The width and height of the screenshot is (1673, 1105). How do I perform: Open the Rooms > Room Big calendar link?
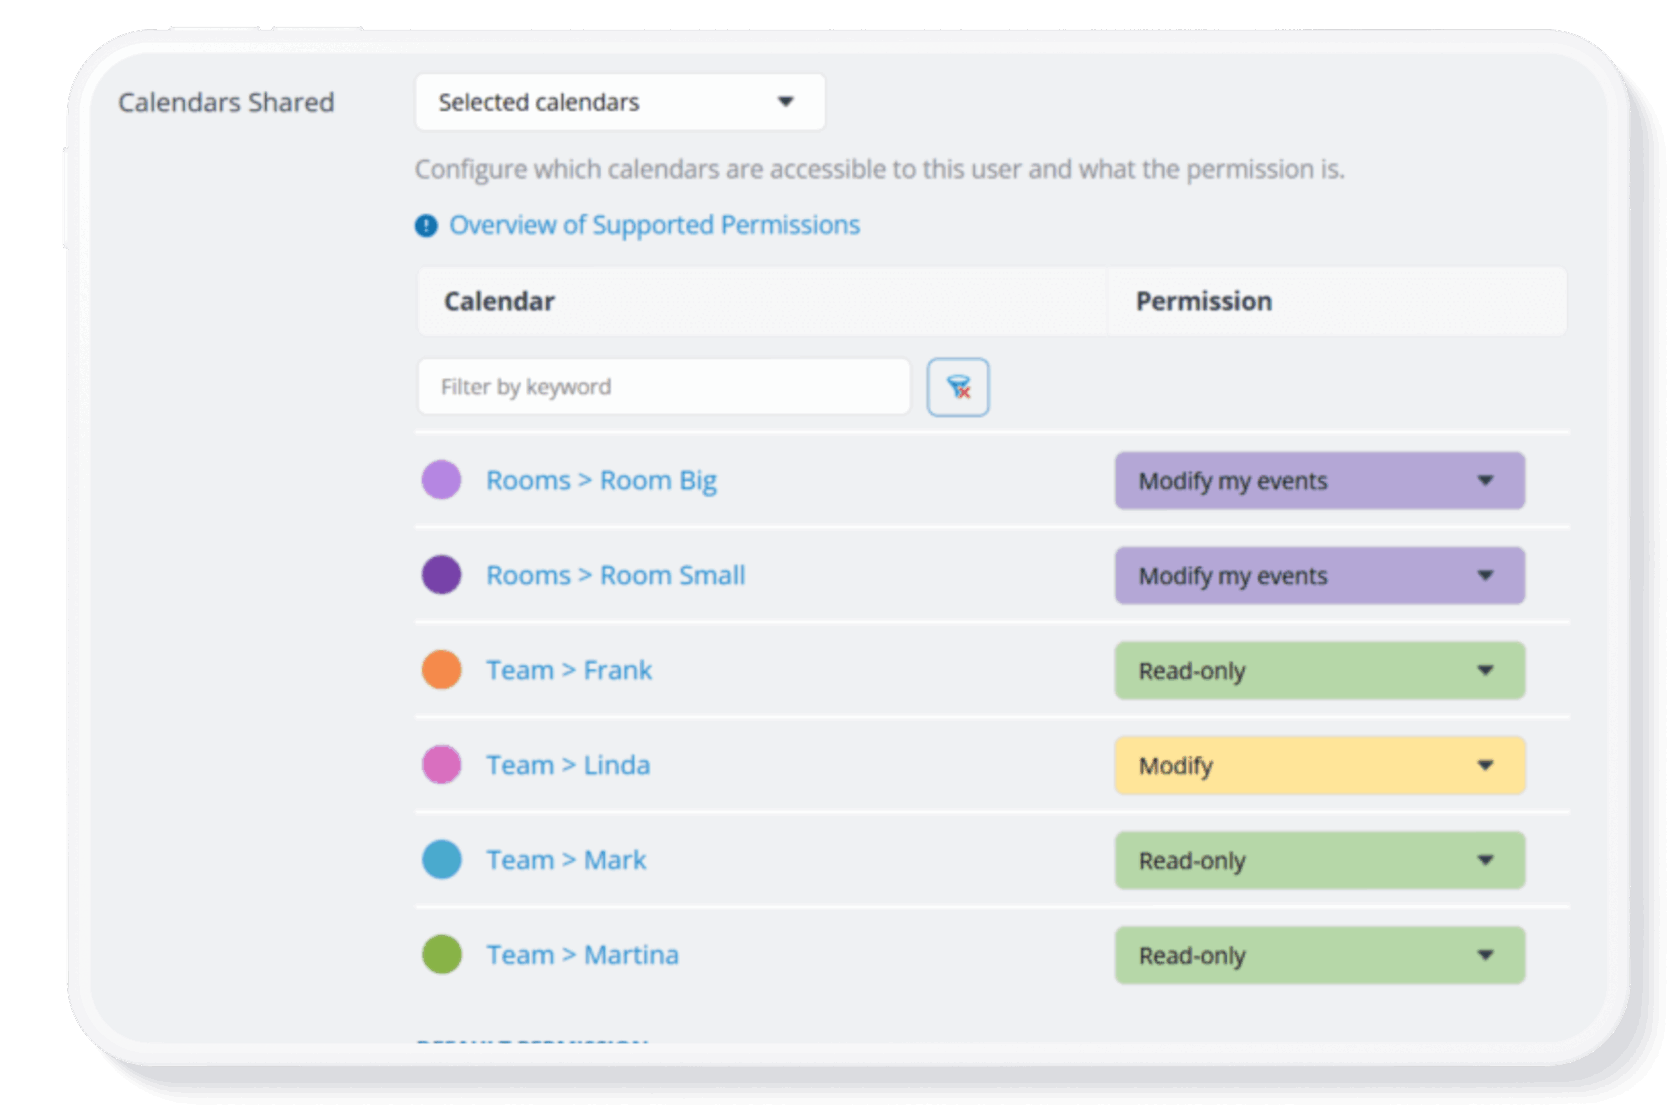(x=601, y=480)
